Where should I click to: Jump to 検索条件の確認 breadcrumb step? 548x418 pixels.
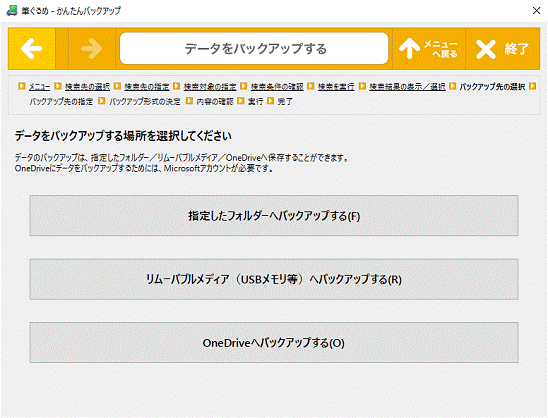click(x=277, y=86)
